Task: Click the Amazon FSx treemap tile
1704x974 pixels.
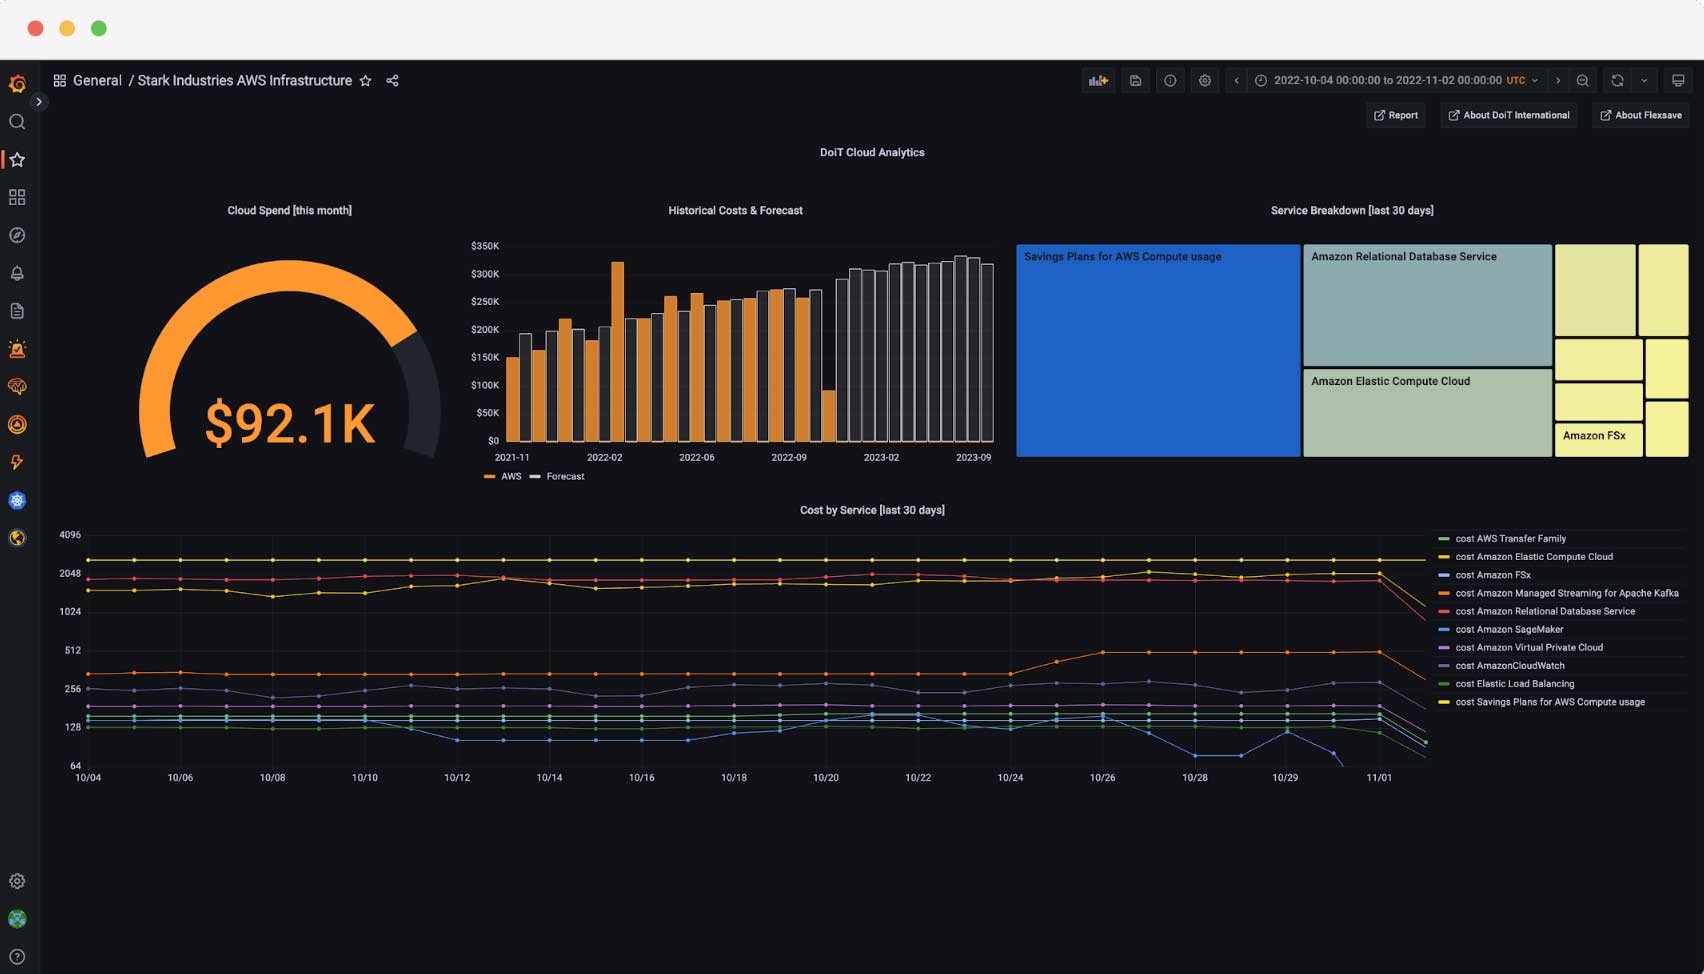Action: (x=1598, y=440)
